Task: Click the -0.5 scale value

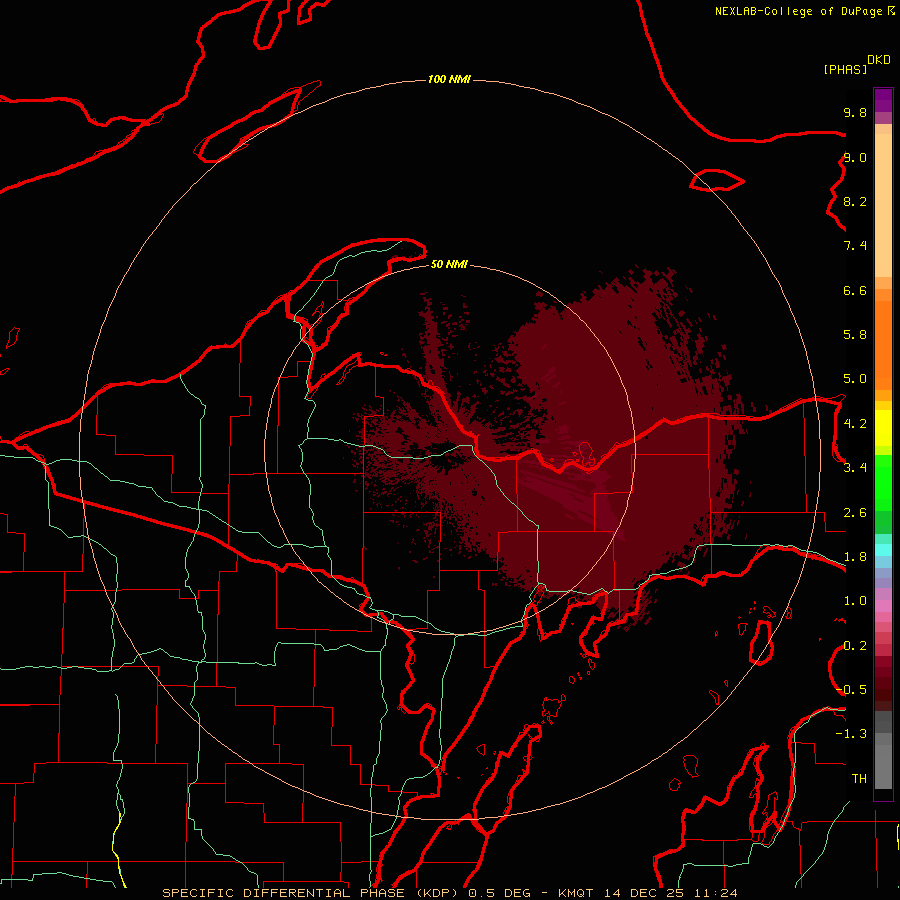Action: pyautogui.click(x=851, y=690)
